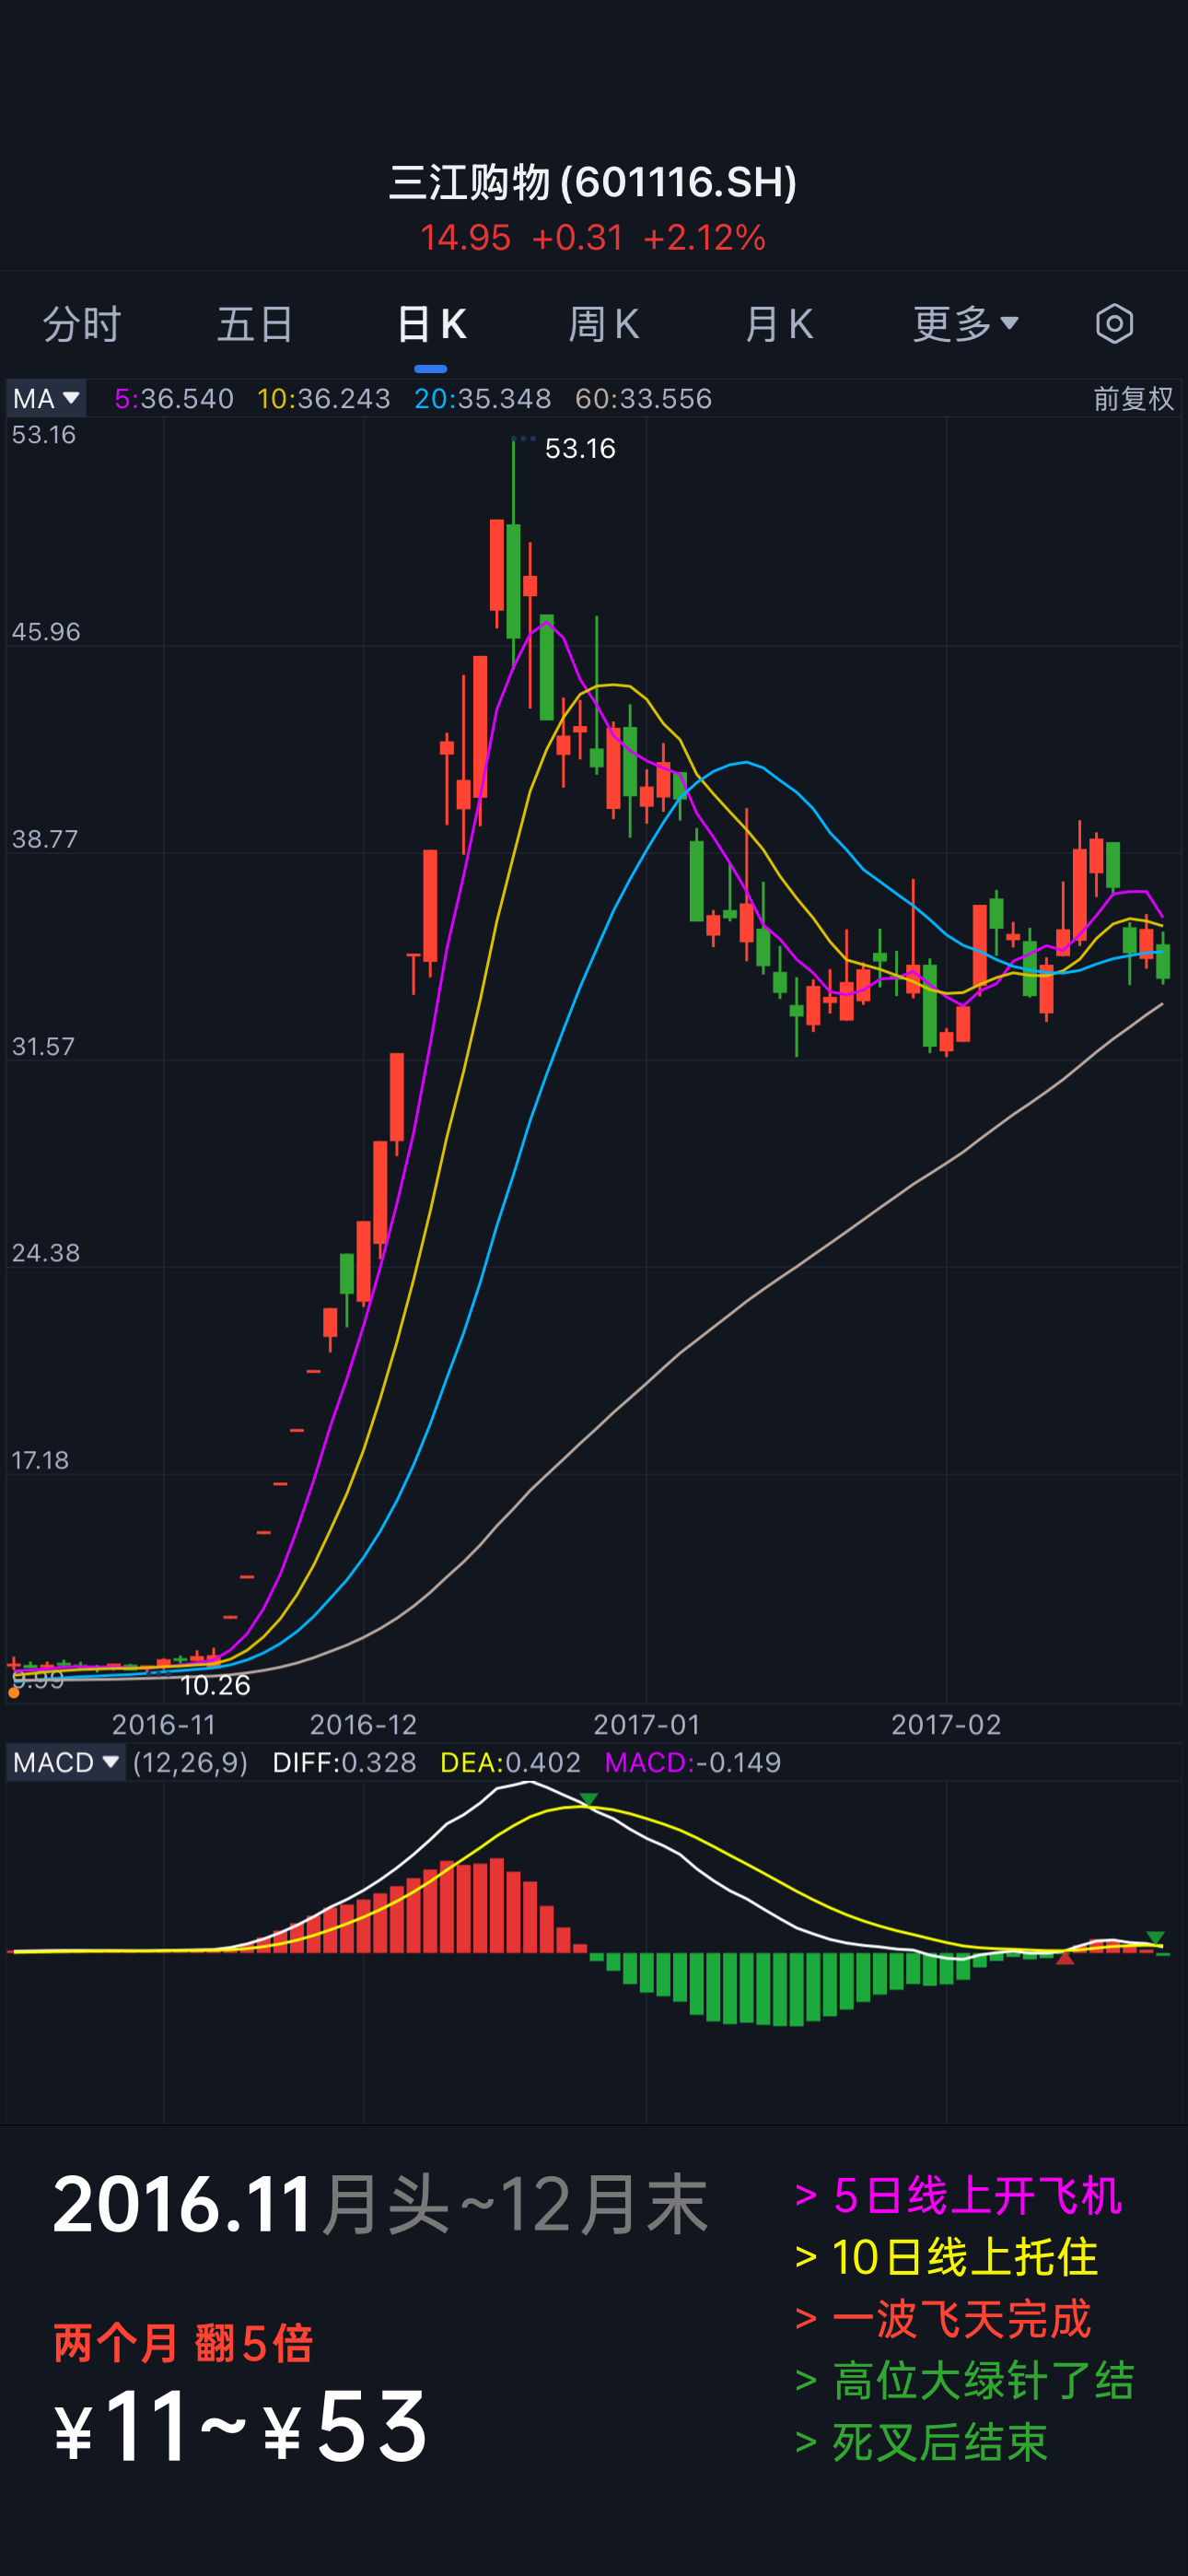Tap the orange dot at chart bottom-left
The width and height of the screenshot is (1188, 2576).
[x=14, y=1693]
